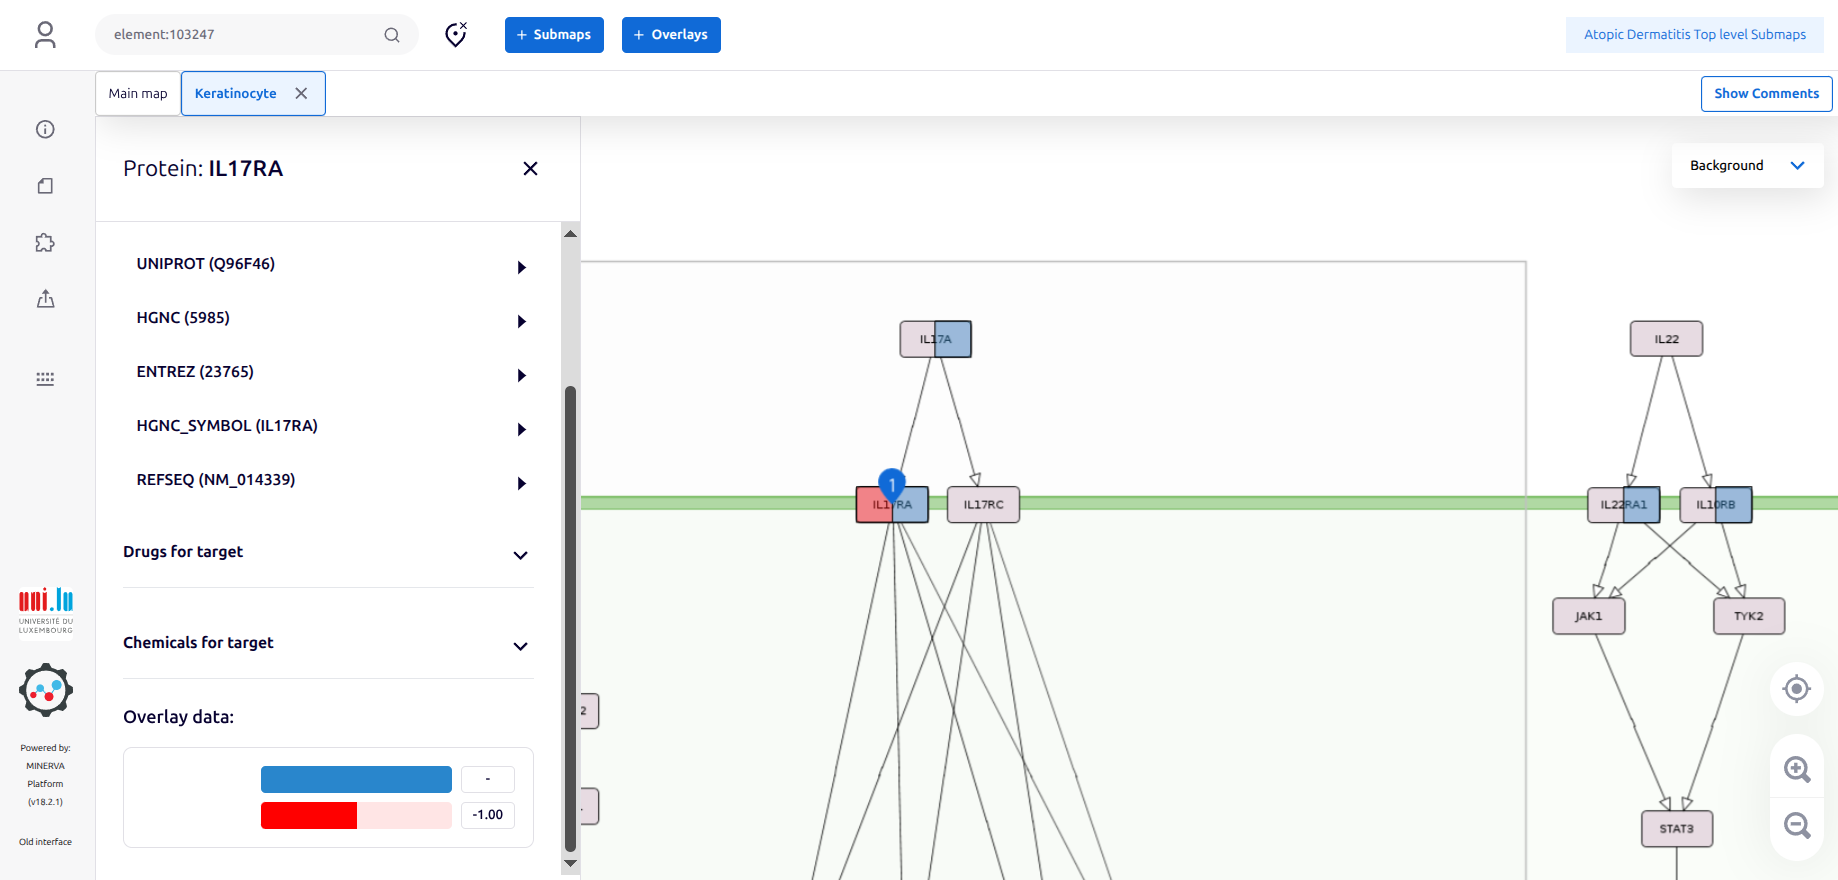Center map with location target icon
The height and width of the screenshot is (880, 1838).
pyautogui.click(x=1797, y=689)
